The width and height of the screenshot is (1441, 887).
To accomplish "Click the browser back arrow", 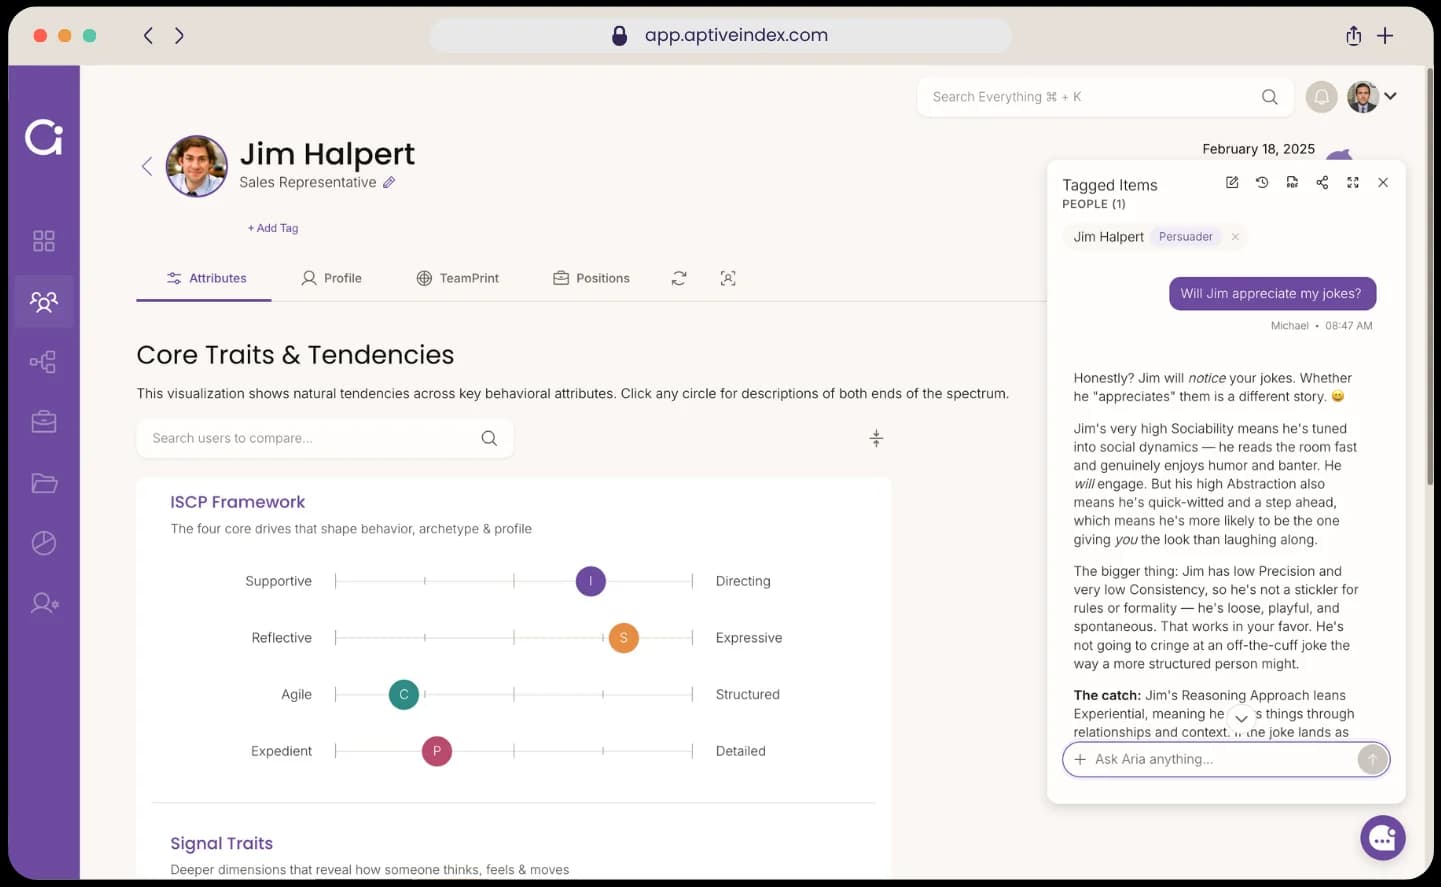I will tap(148, 35).
